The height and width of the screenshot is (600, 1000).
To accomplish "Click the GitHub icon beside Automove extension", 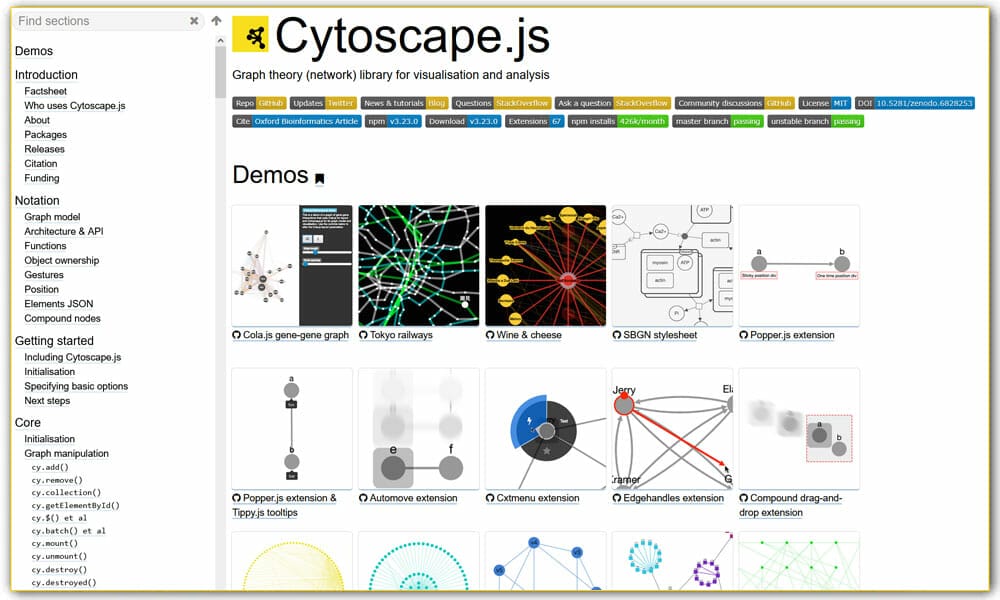I will (364, 498).
